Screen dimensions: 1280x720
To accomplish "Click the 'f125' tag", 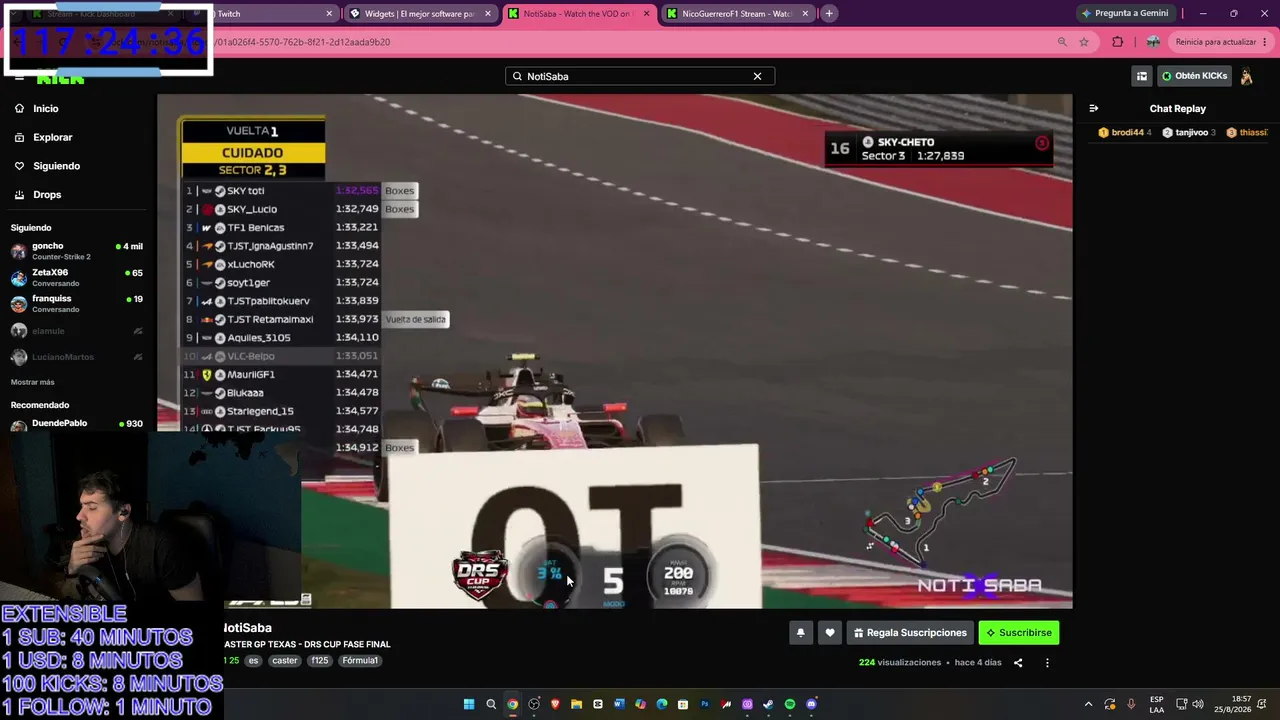I will (x=320, y=660).
